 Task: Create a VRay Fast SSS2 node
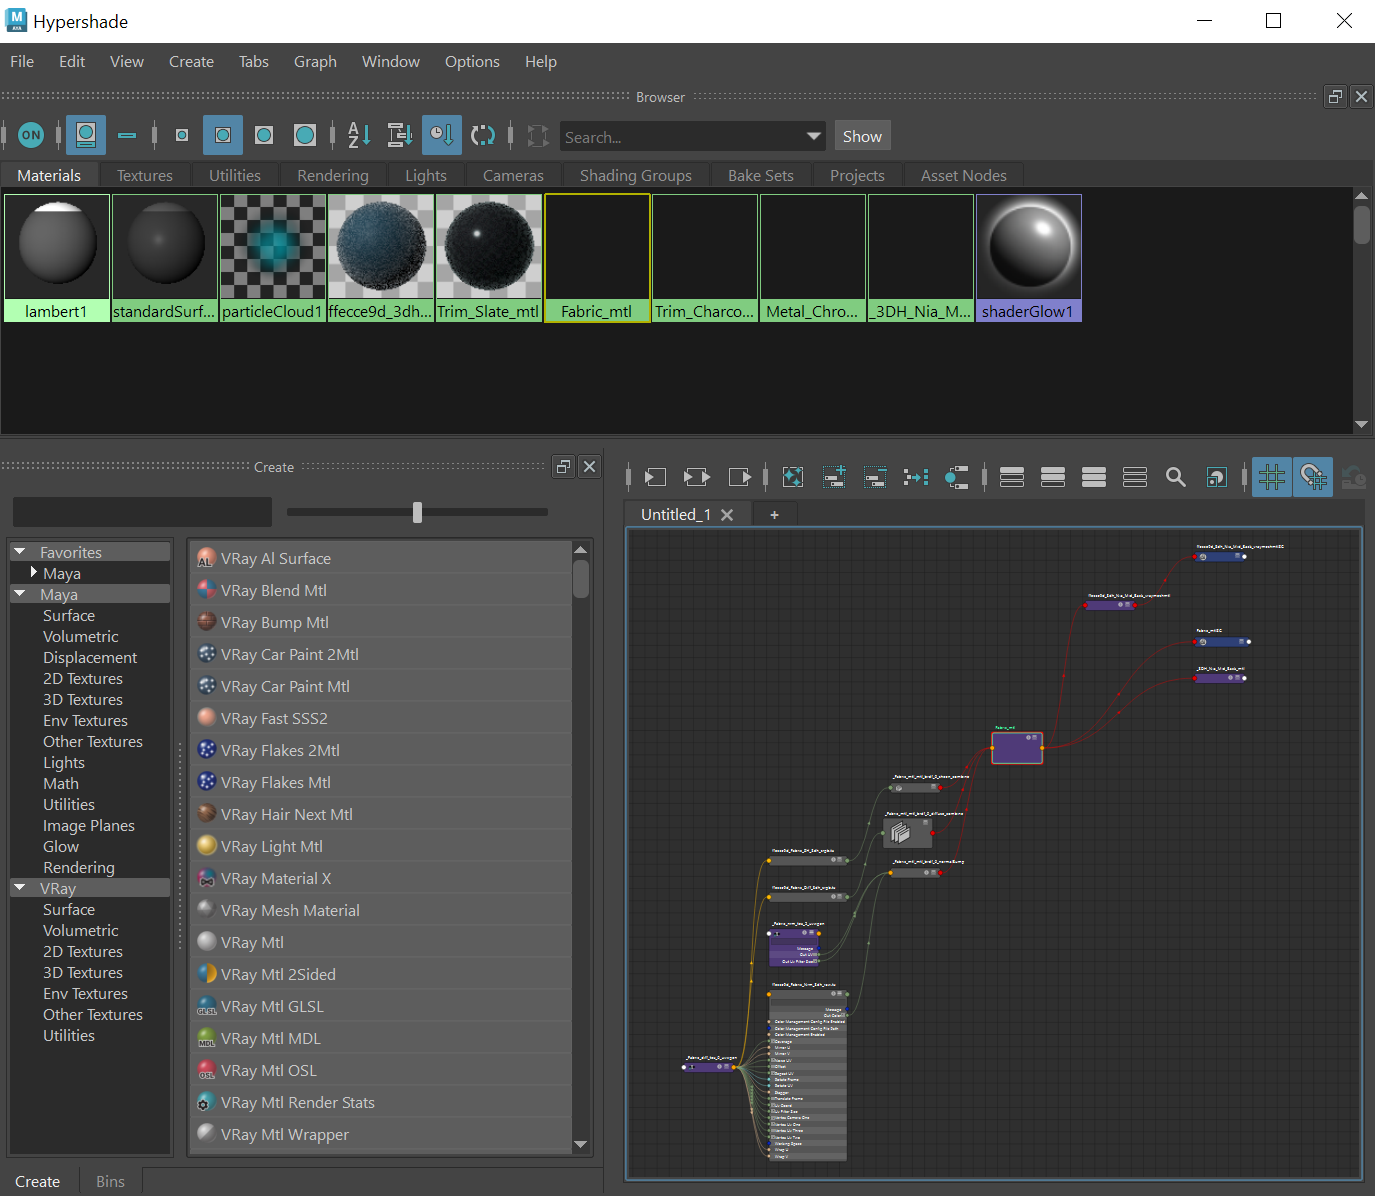(381, 718)
